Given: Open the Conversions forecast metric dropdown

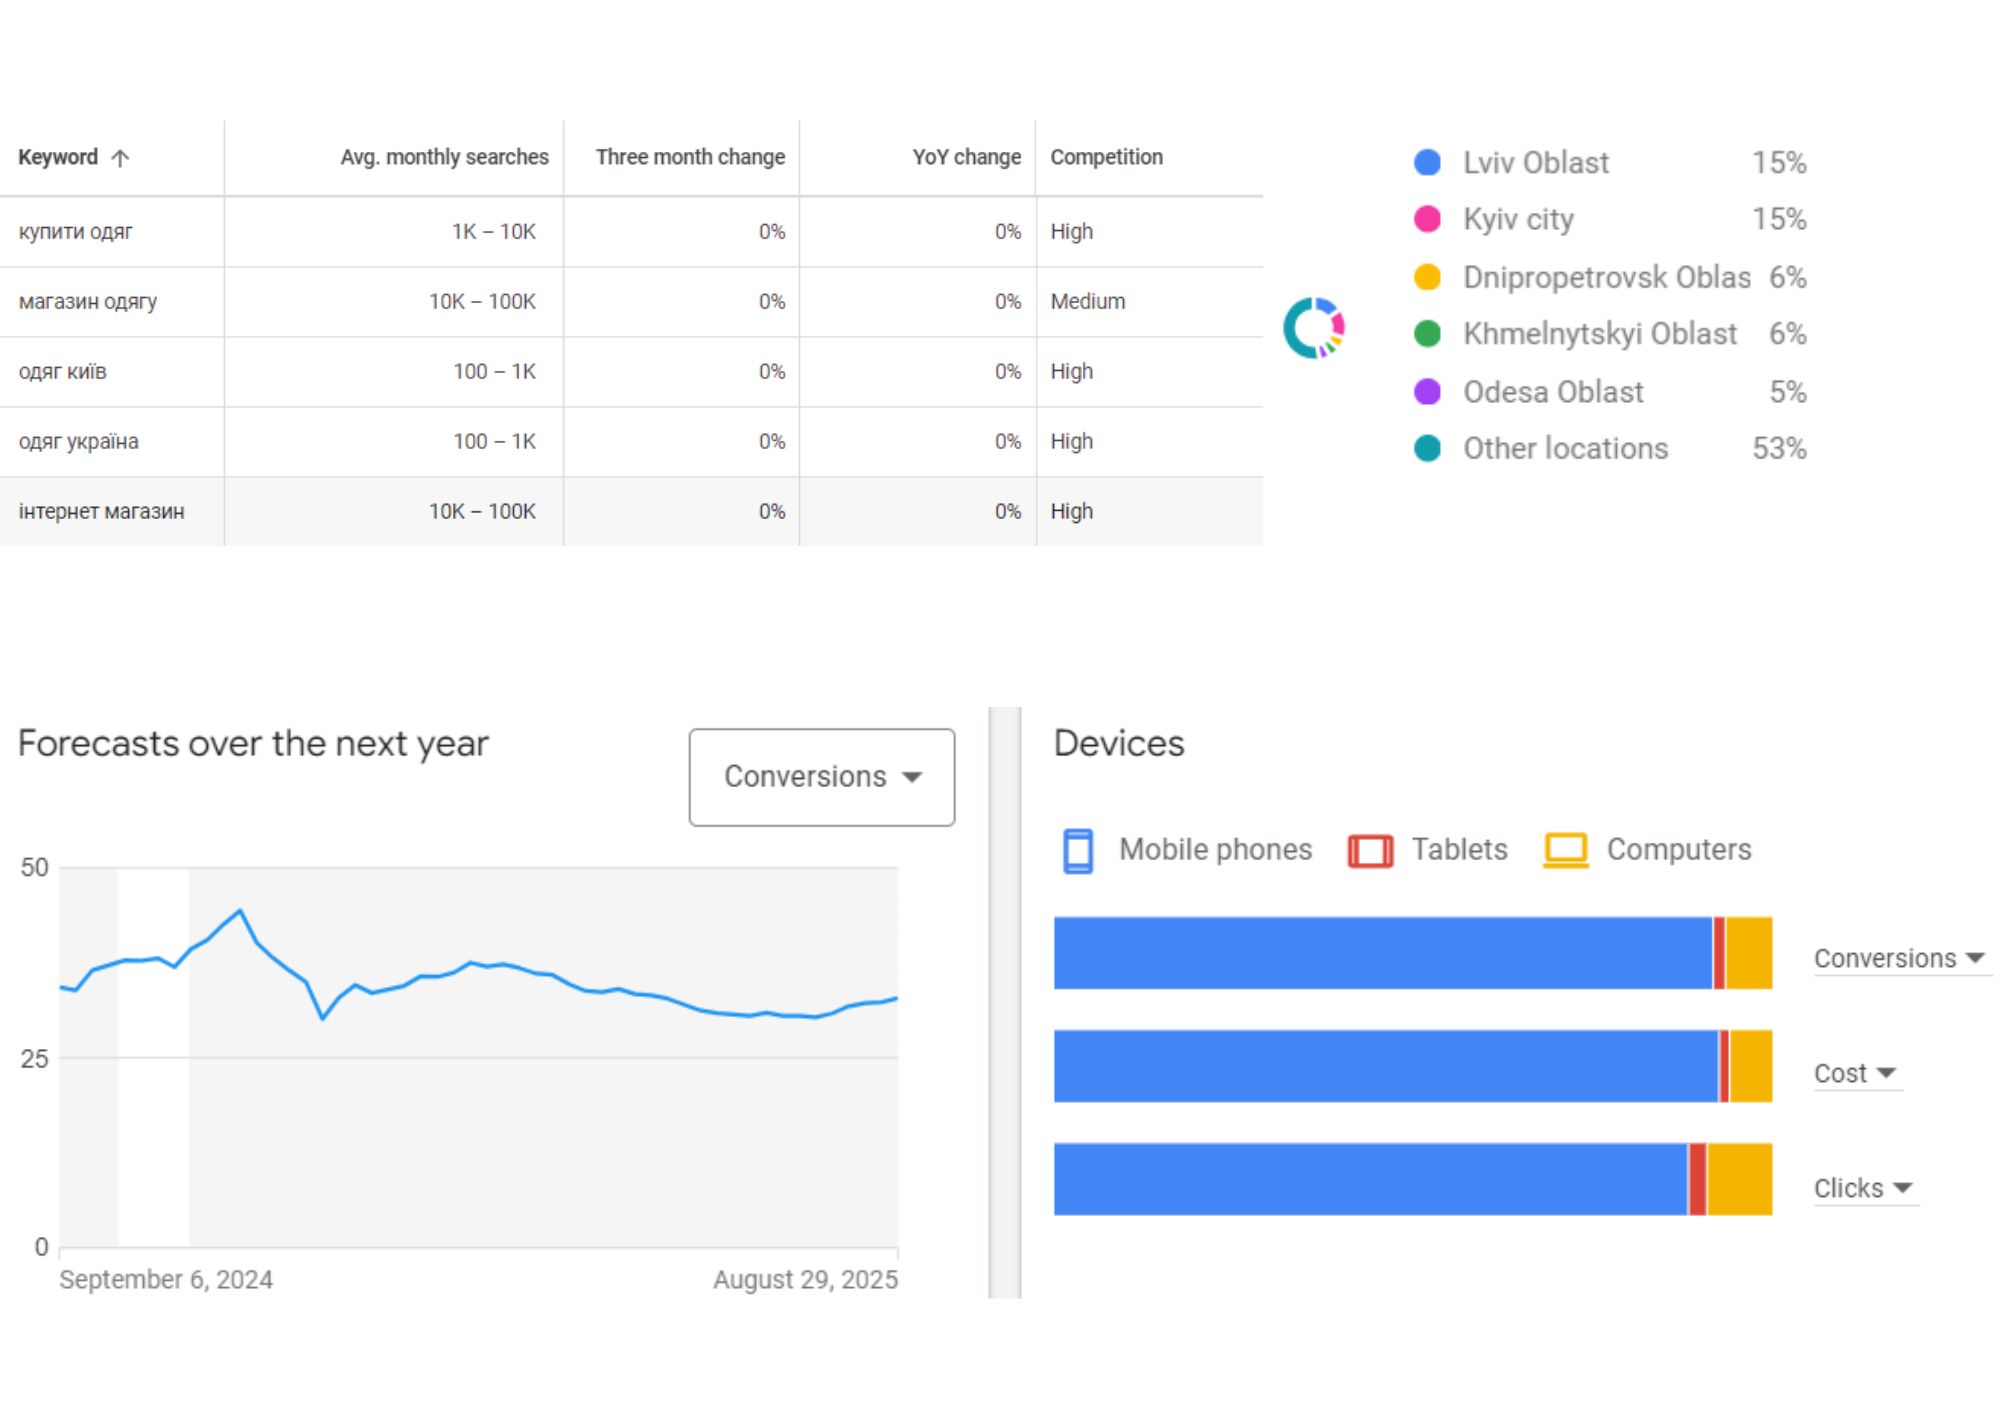Looking at the screenshot, I should coord(822,777).
